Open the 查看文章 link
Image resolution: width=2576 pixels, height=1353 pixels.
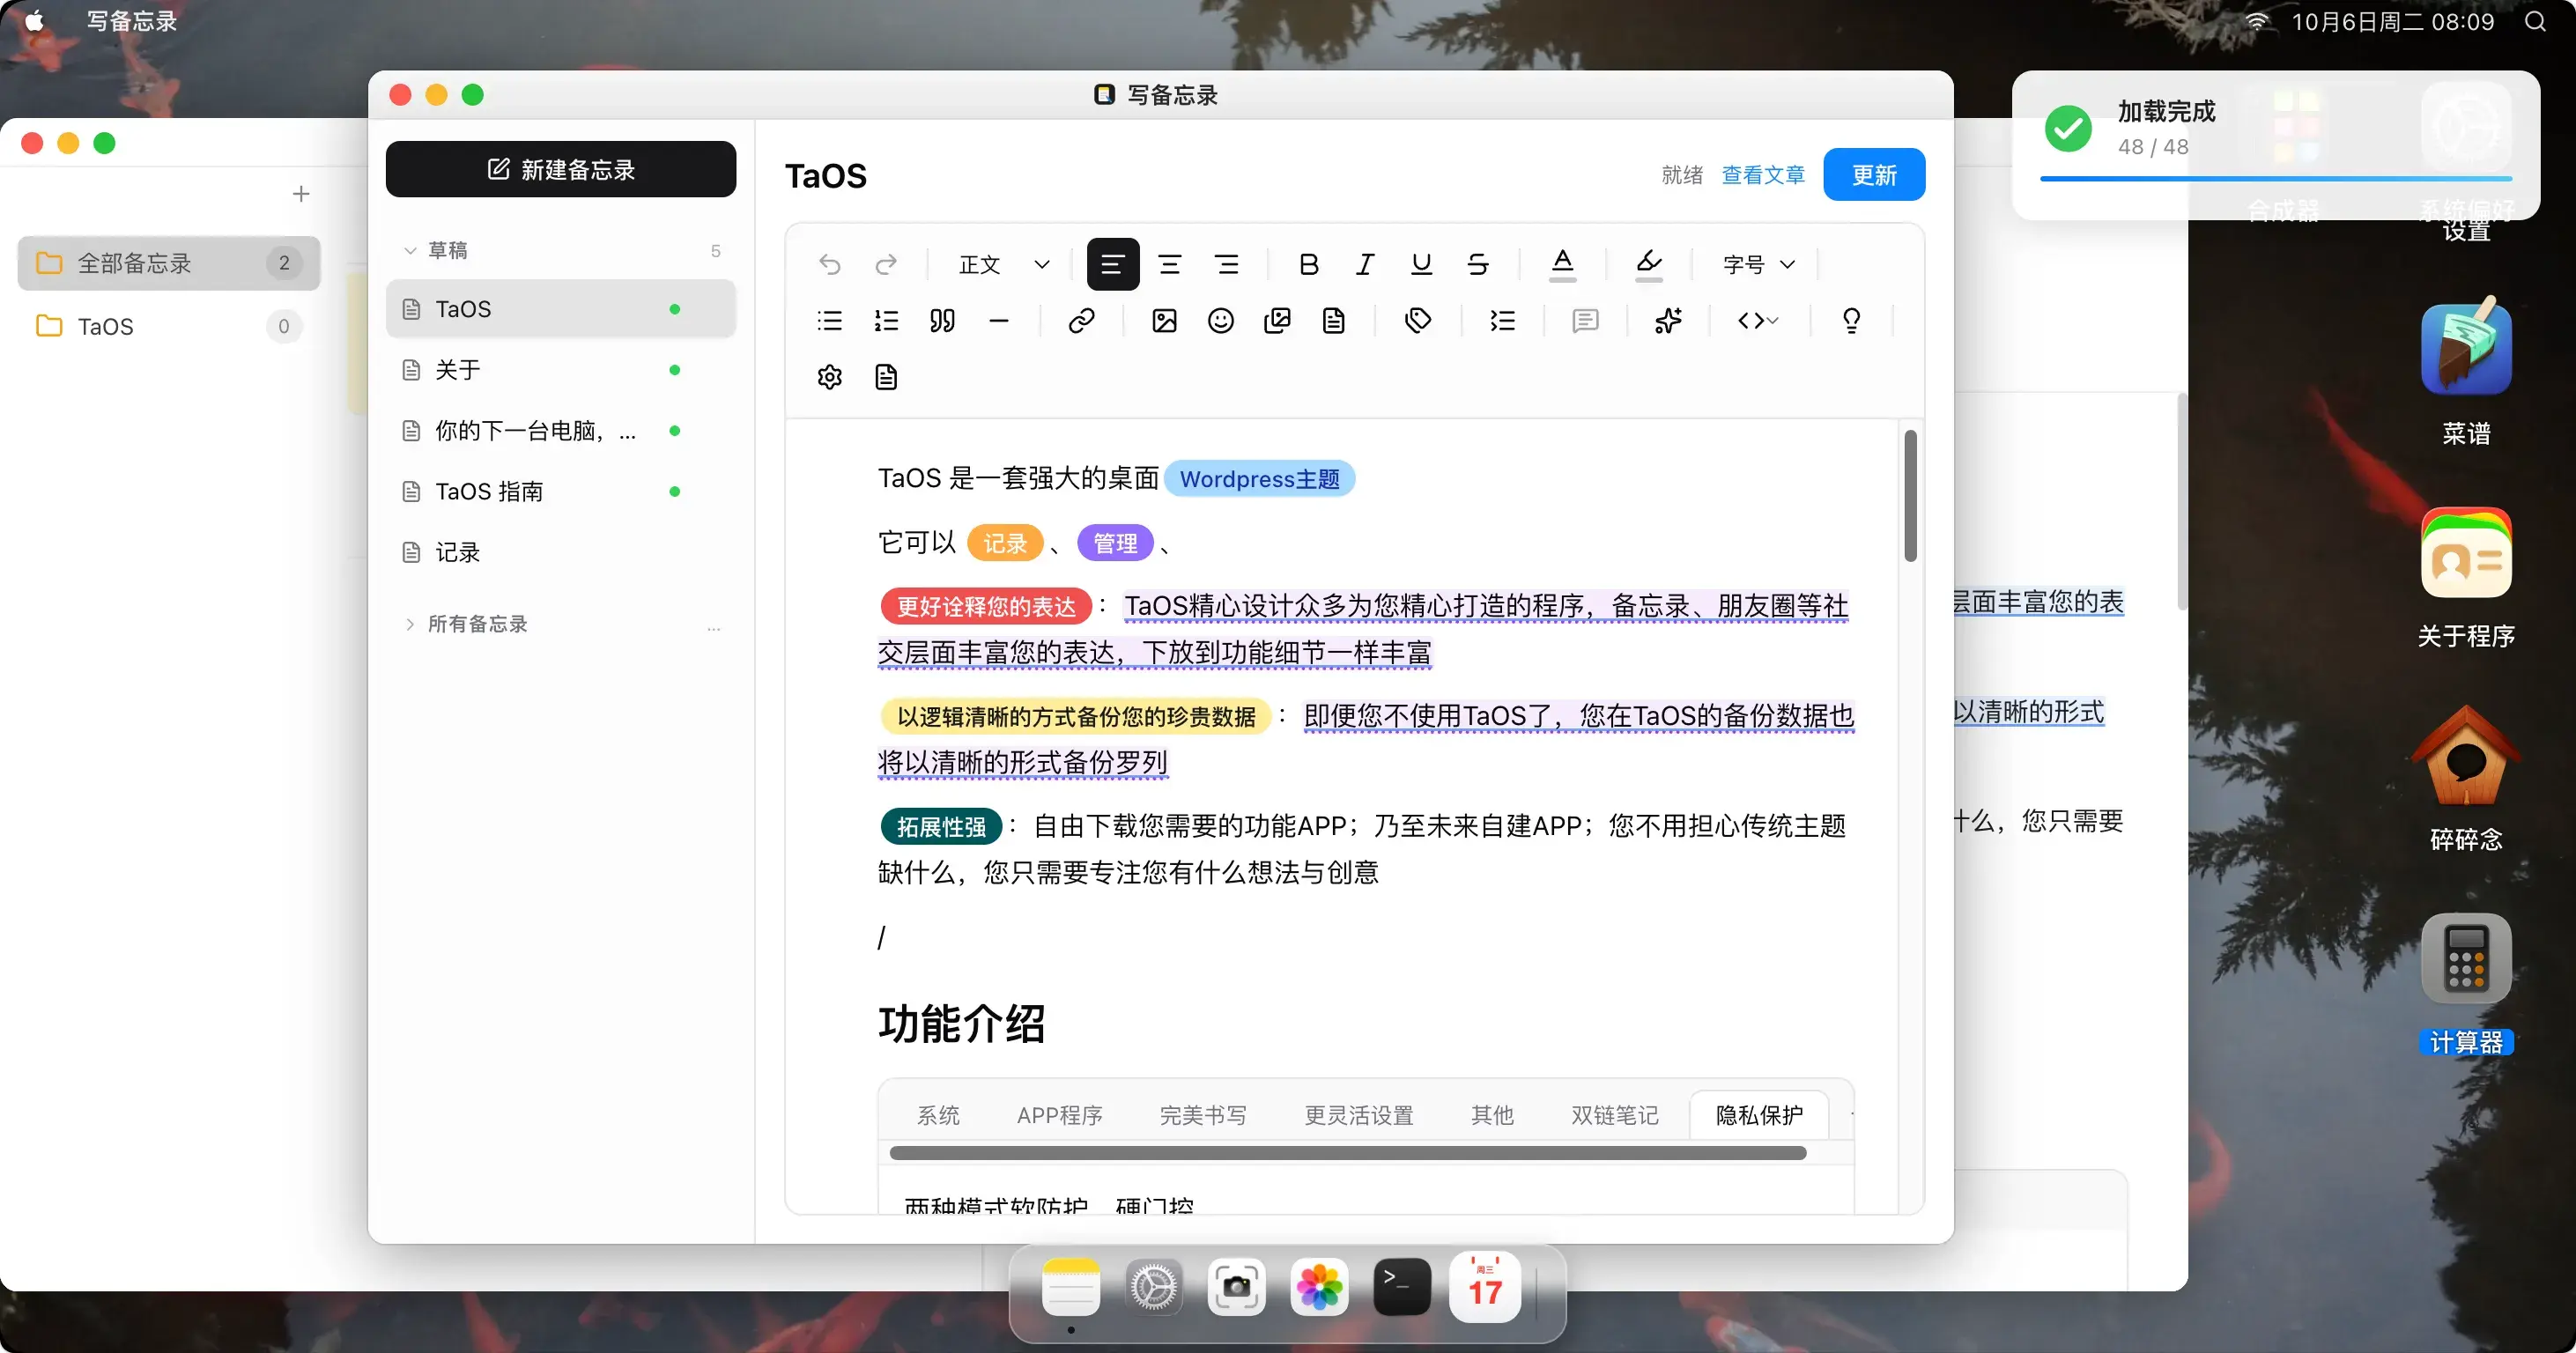pyautogui.click(x=1763, y=175)
